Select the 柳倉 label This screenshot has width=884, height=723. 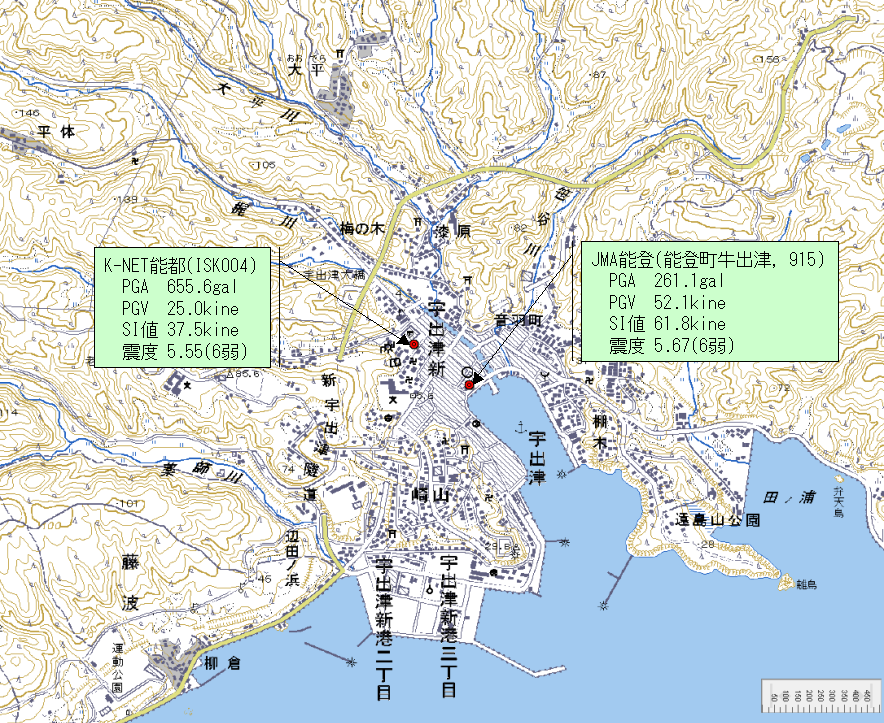(223, 662)
